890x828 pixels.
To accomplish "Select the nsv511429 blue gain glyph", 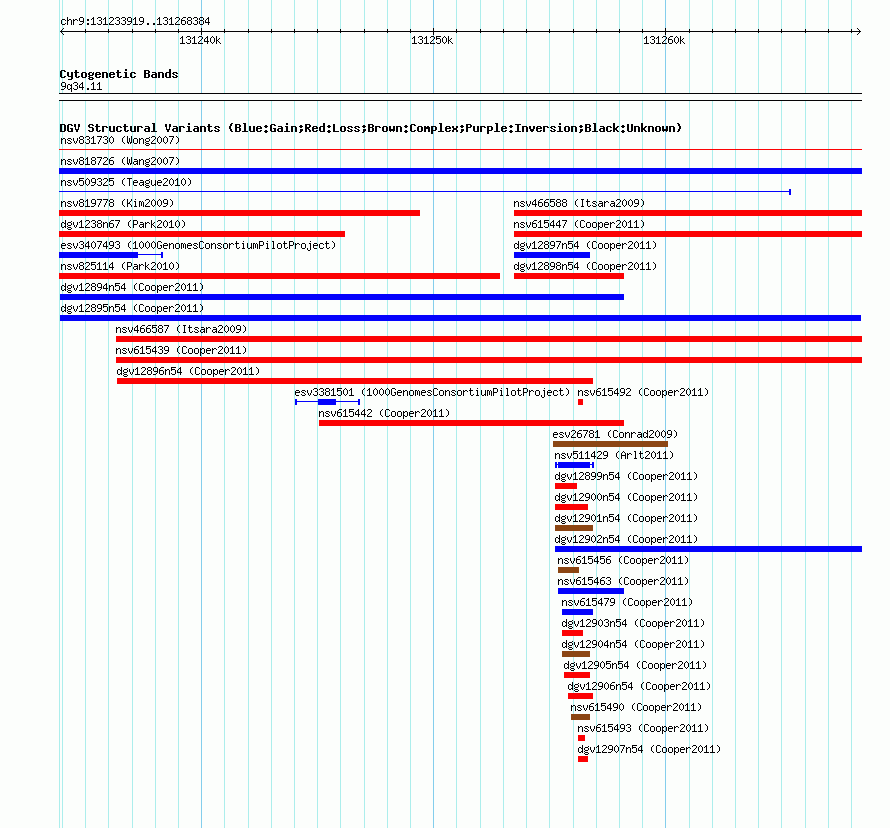I will (x=574, y=465).
